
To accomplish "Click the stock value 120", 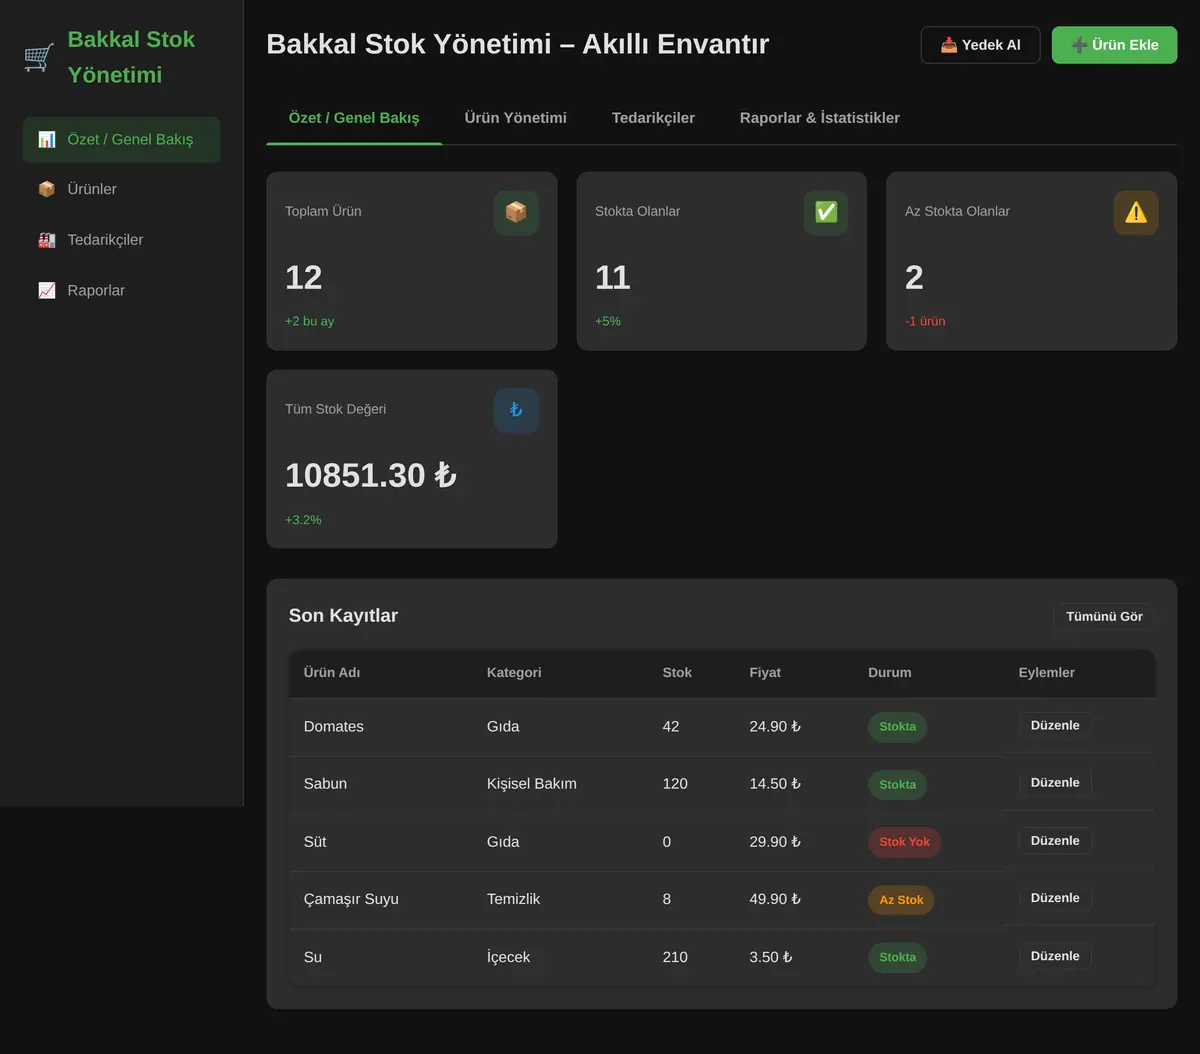I will [x=675, y=783].
